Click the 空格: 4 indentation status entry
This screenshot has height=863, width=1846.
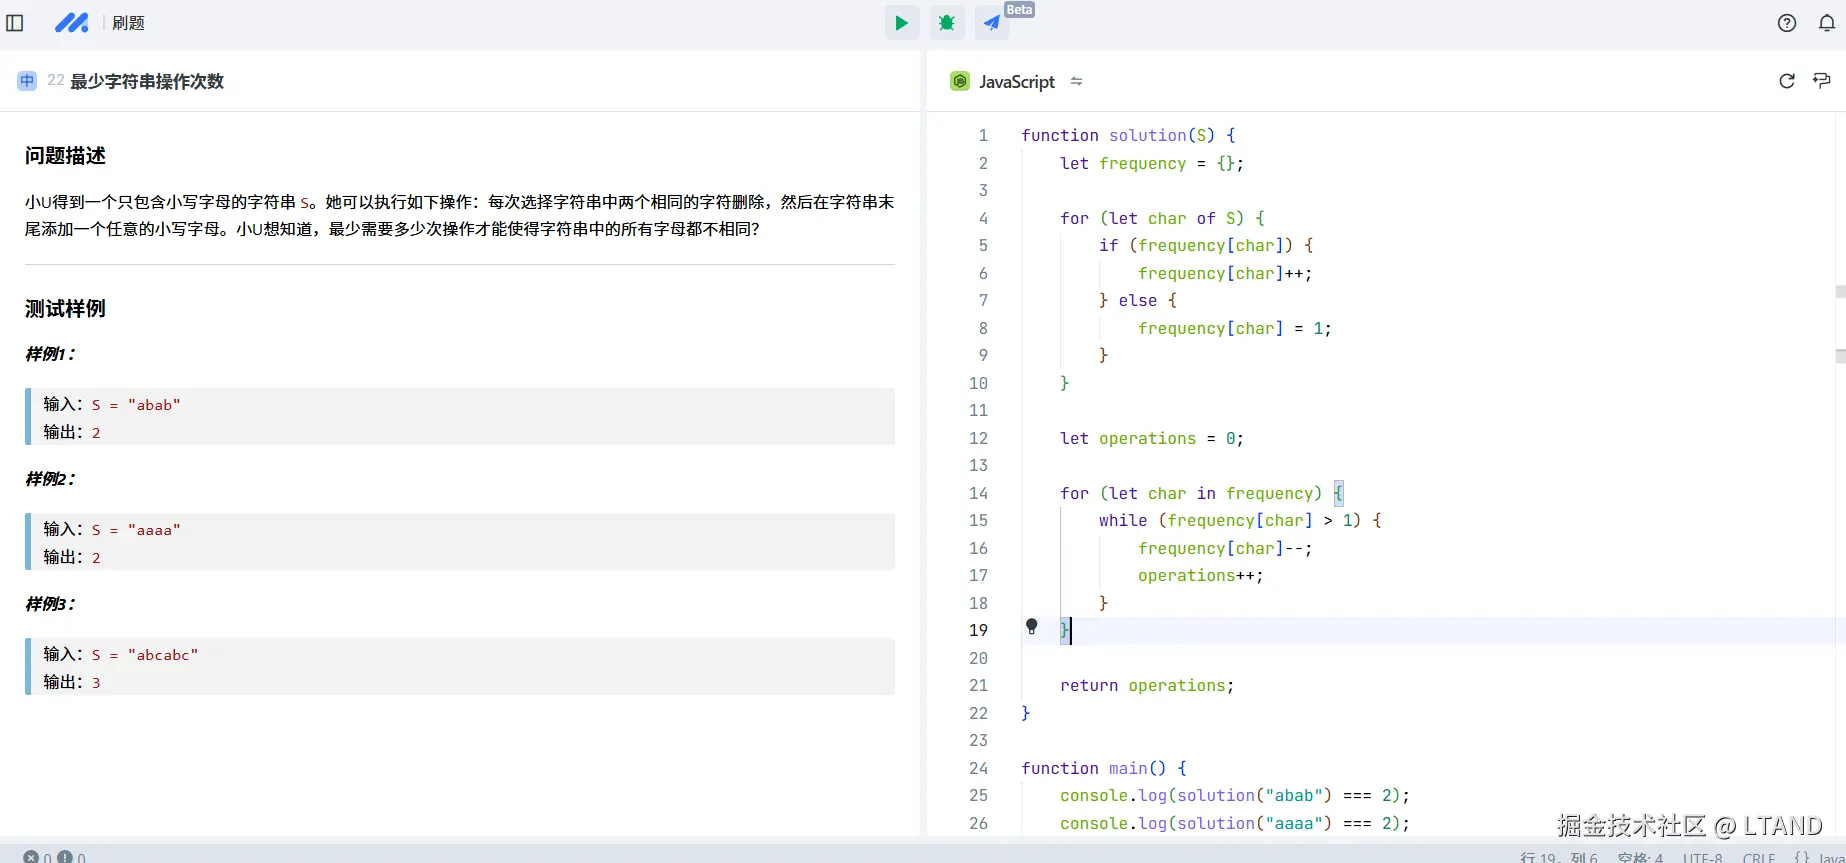(x=1640, y=857)
